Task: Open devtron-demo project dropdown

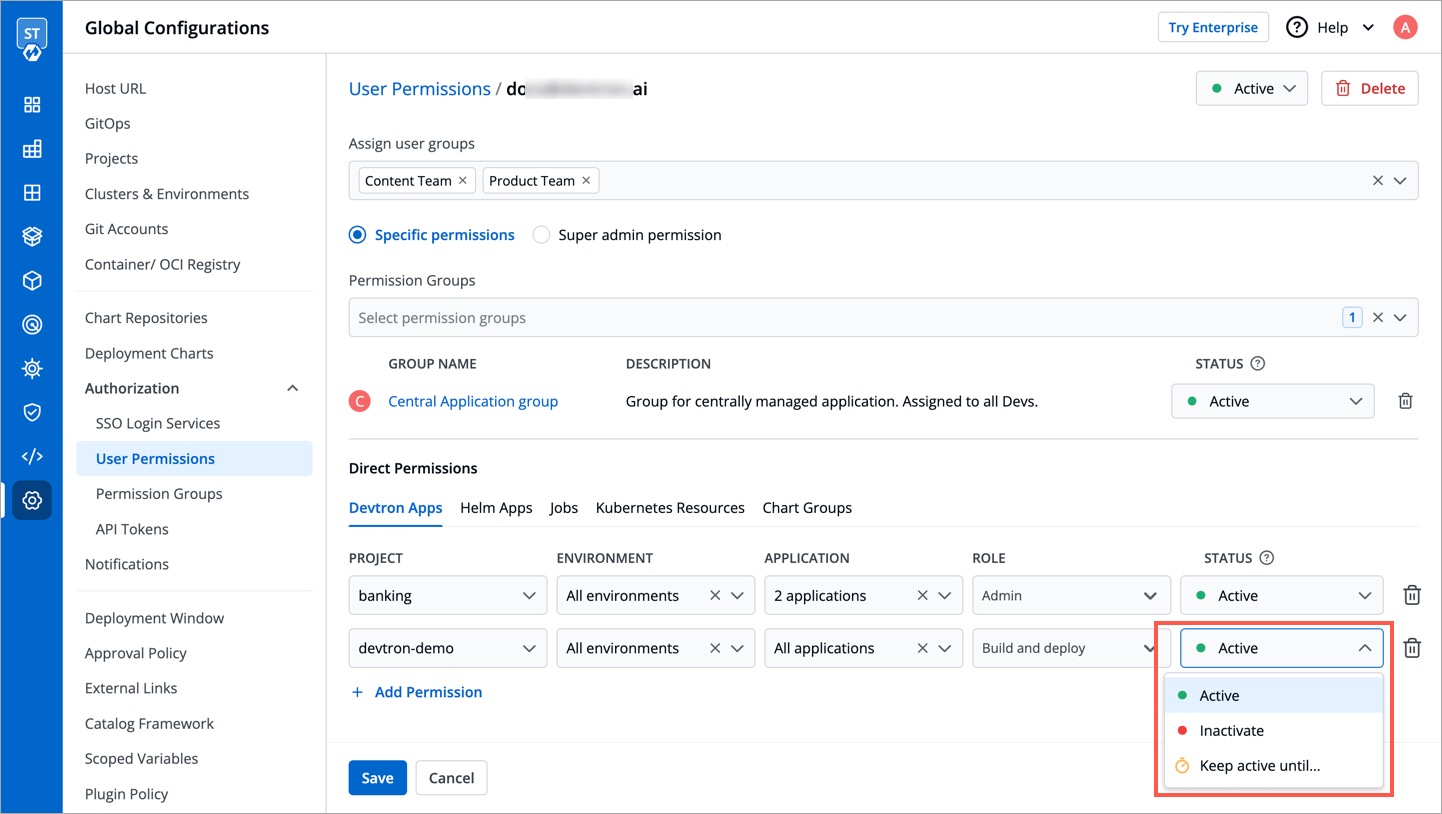Action: (448, 648)
